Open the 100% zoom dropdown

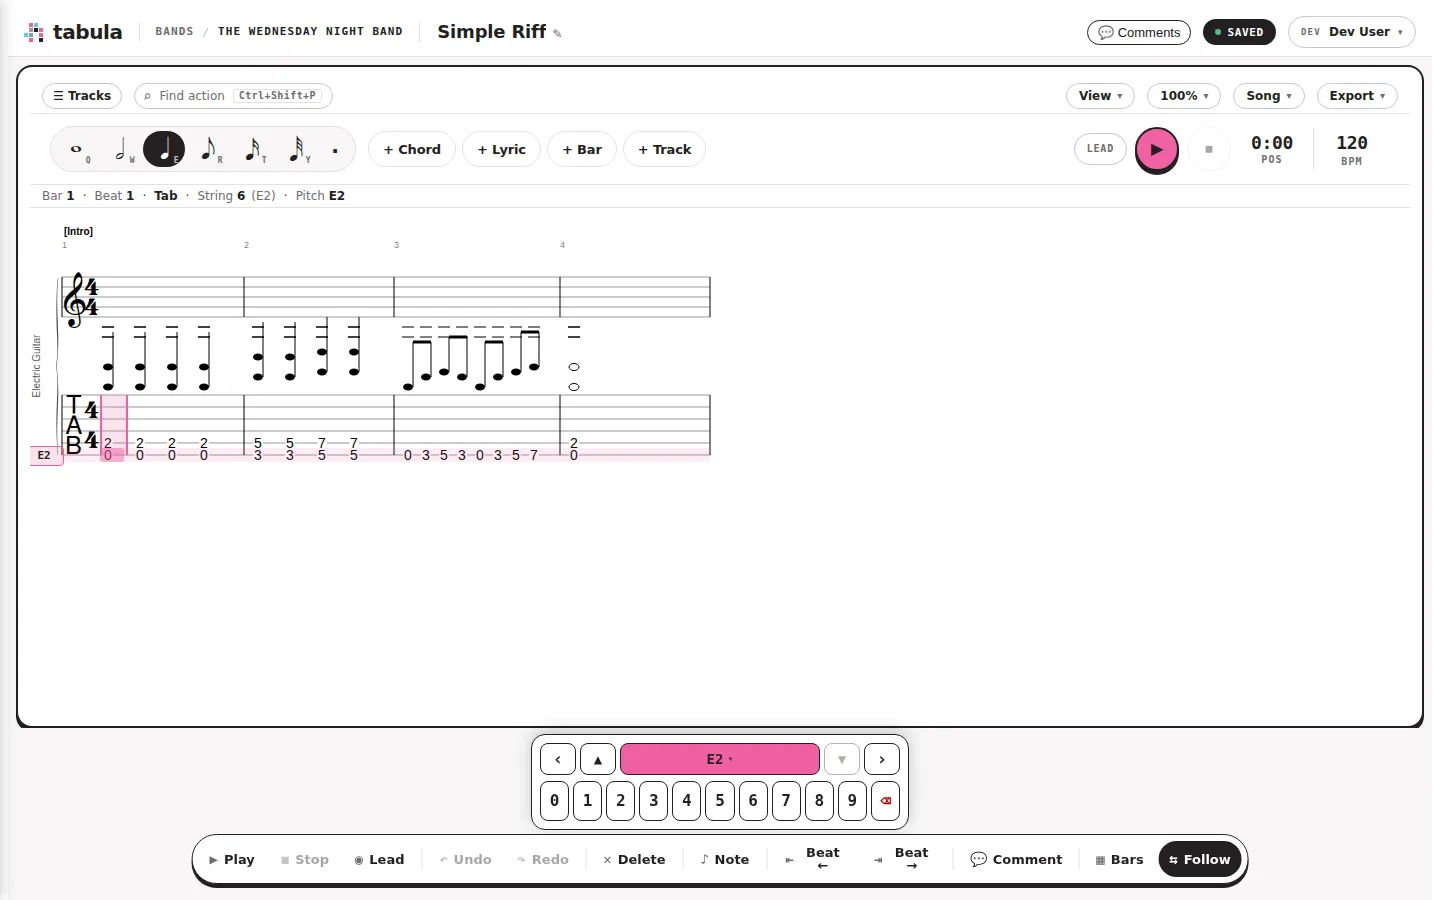click(1184, 96)
